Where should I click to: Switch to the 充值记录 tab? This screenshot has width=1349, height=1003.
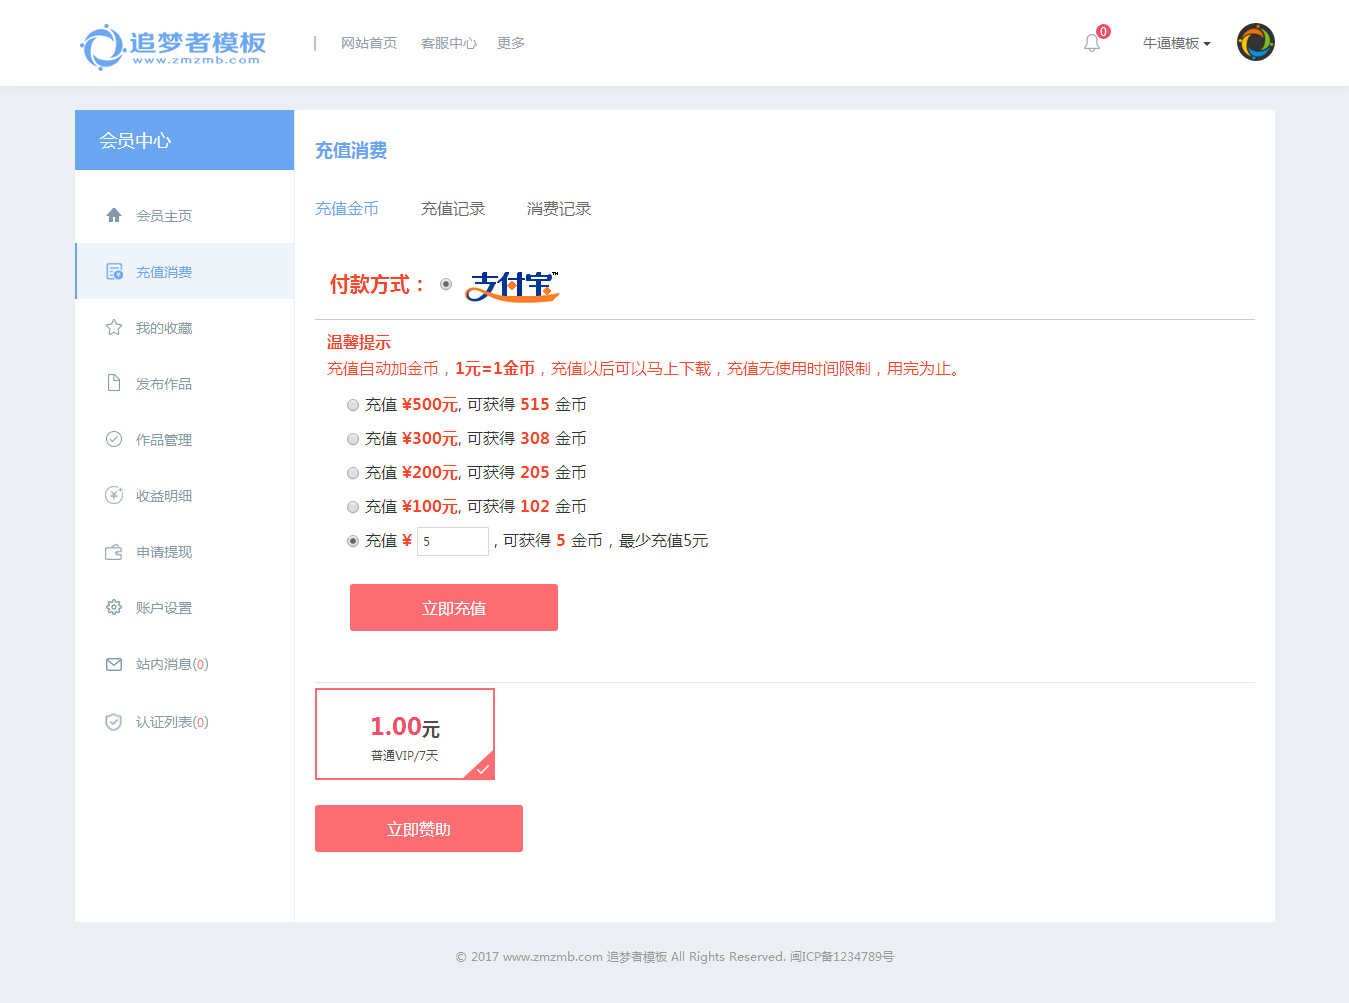(452, 209)
